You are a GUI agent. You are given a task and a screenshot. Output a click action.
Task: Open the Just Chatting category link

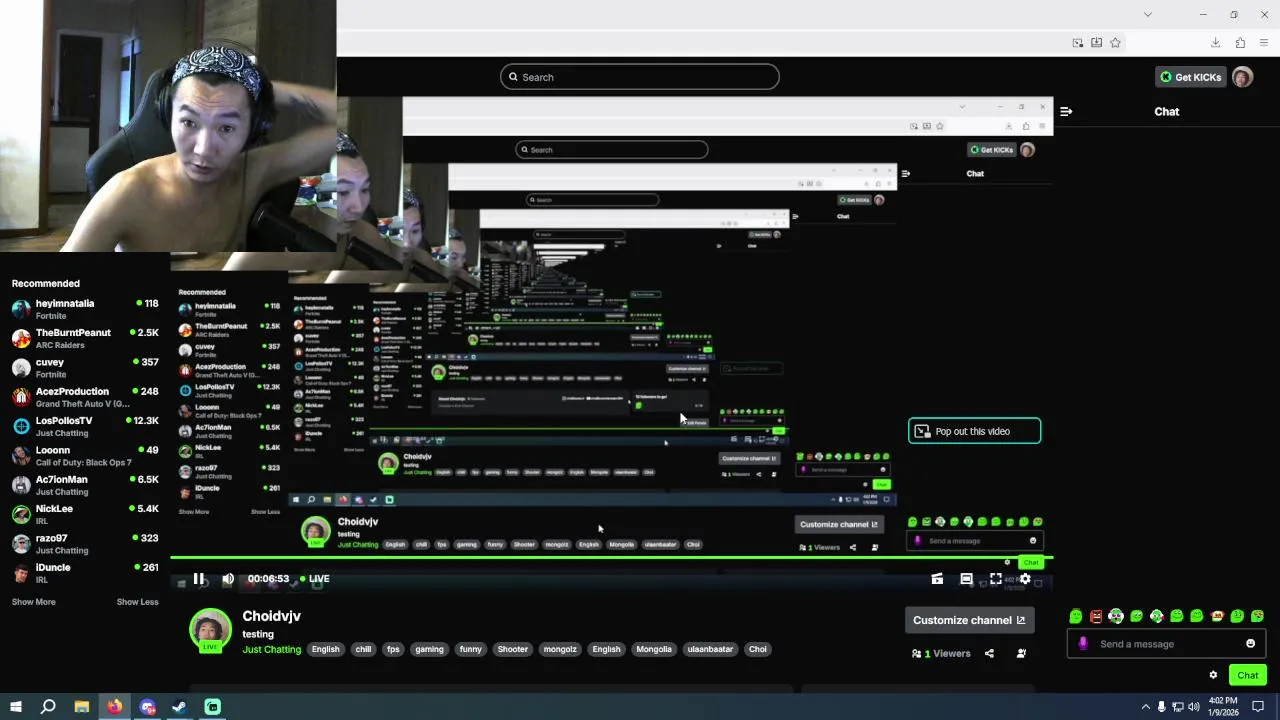[272, 649]
